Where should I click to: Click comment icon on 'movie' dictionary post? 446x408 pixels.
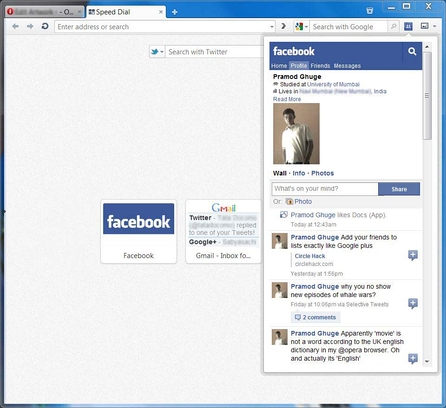pyautogui.click(x=413, y=359)
